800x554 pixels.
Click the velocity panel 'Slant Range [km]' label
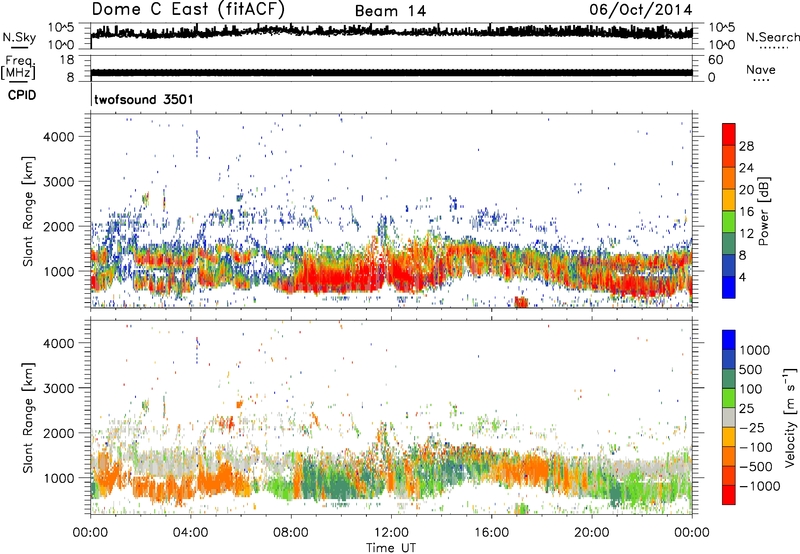[x=28, y=418]
